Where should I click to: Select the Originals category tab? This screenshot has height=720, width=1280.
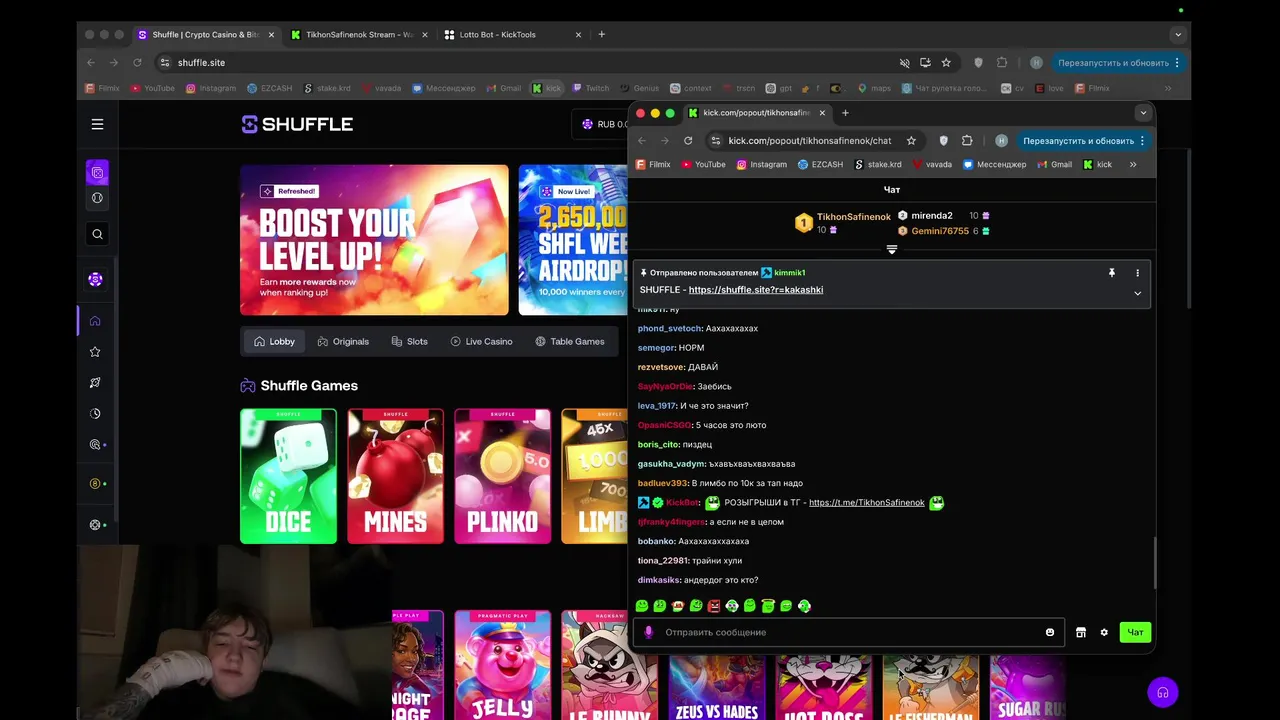343,341
